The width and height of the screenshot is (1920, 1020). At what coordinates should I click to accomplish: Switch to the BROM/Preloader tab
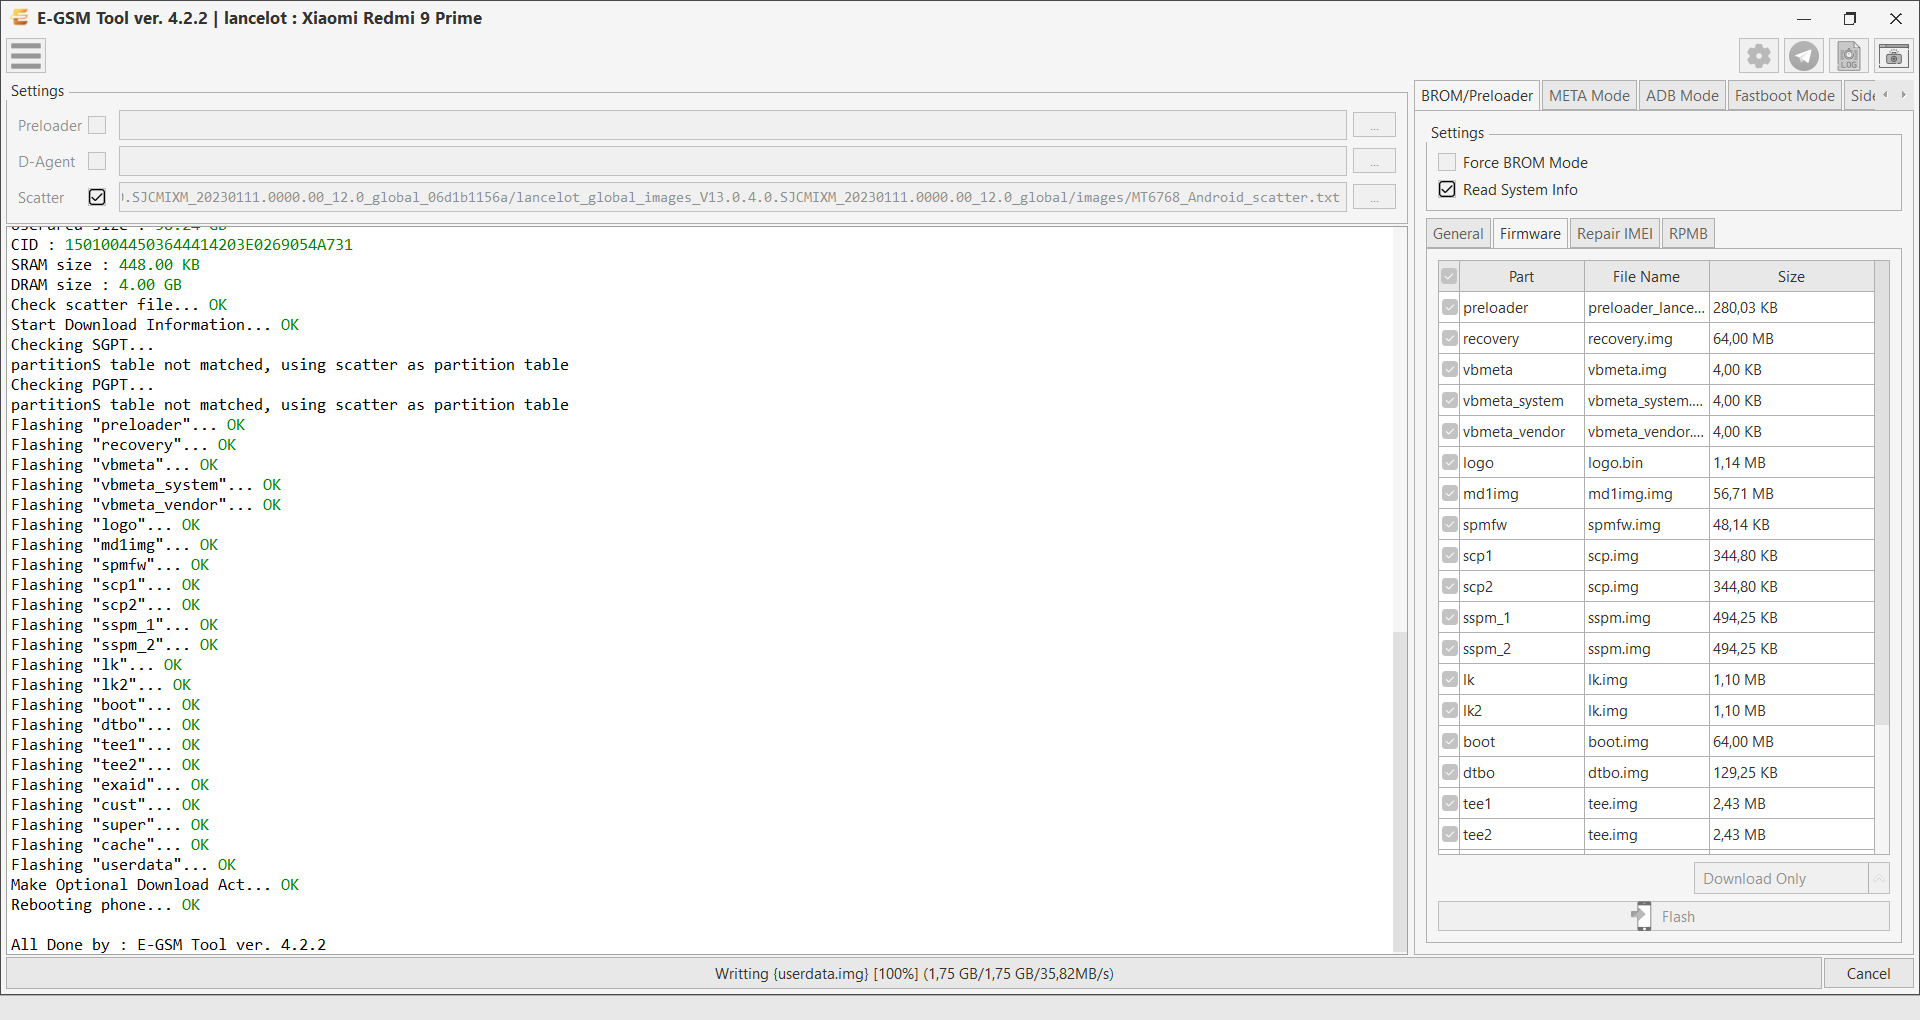(x=1477, y=95)
